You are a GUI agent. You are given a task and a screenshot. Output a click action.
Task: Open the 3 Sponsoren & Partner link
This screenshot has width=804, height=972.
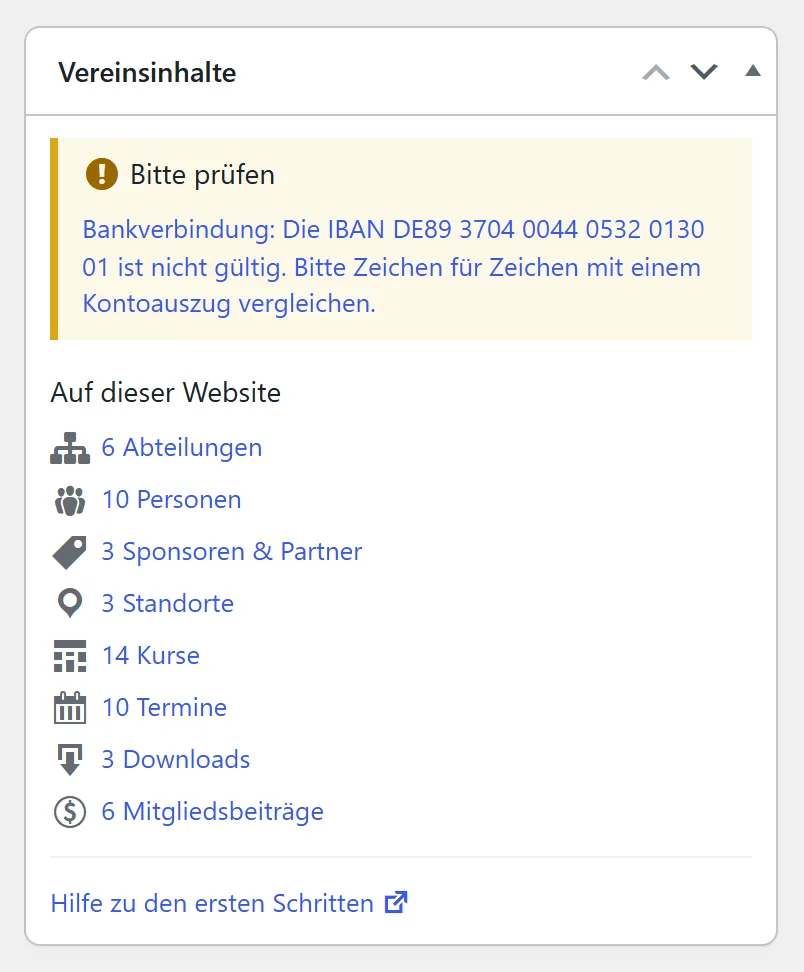(x=232, y=552)
